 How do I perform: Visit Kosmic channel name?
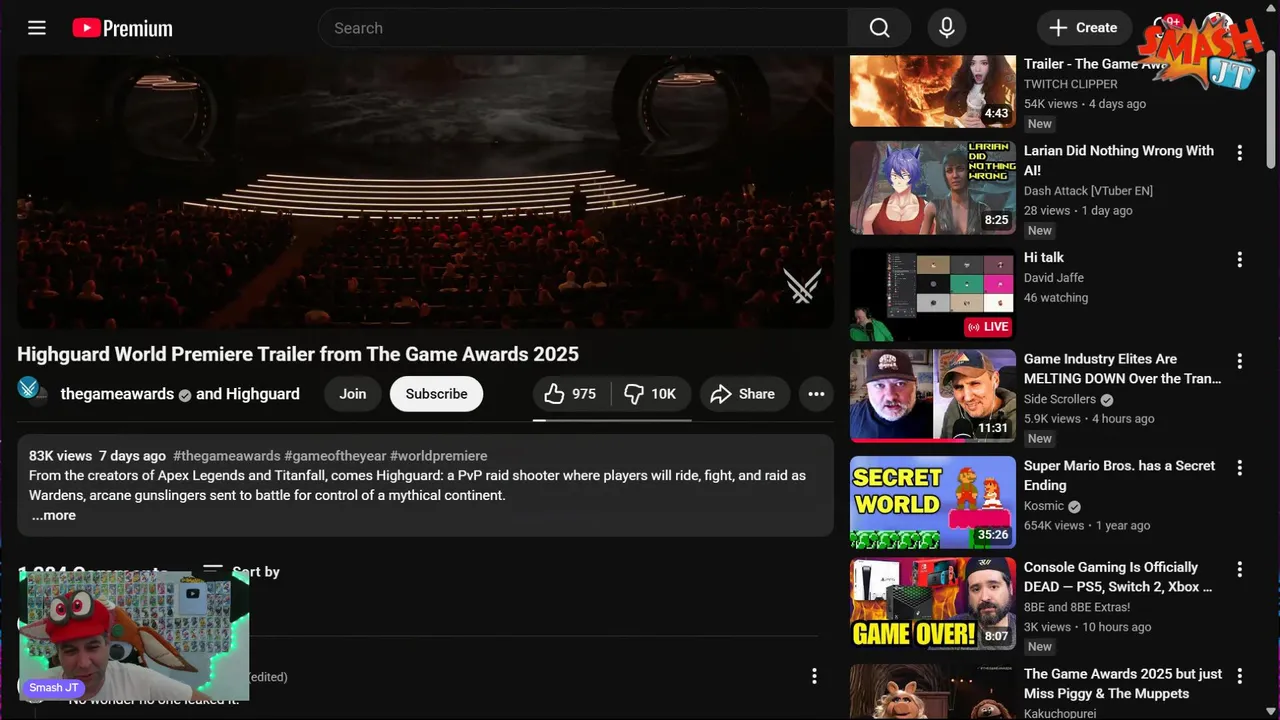[x=1044, y=505]
